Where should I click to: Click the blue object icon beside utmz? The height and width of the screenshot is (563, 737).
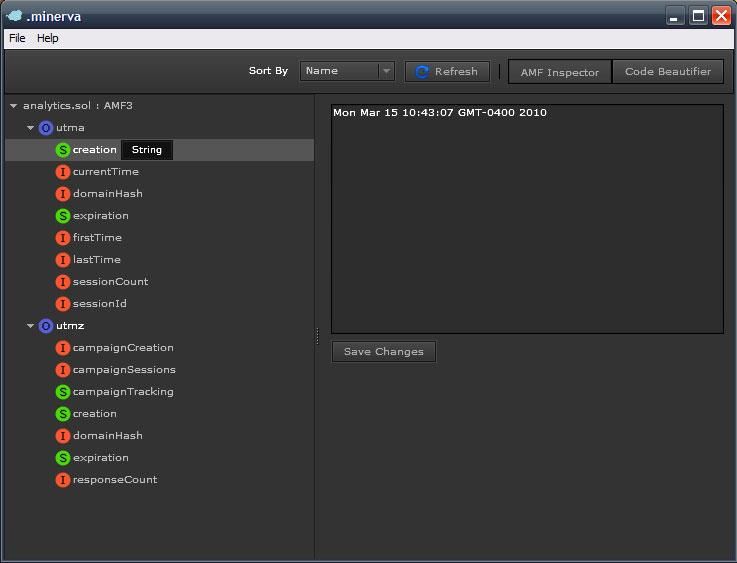(45, 326)
